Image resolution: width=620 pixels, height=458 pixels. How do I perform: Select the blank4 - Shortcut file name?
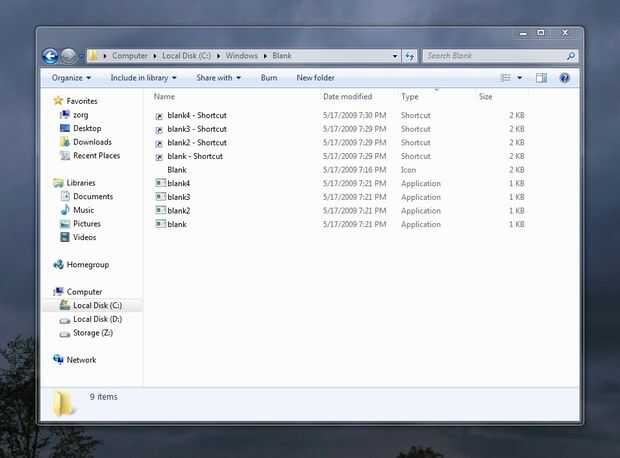197,115
